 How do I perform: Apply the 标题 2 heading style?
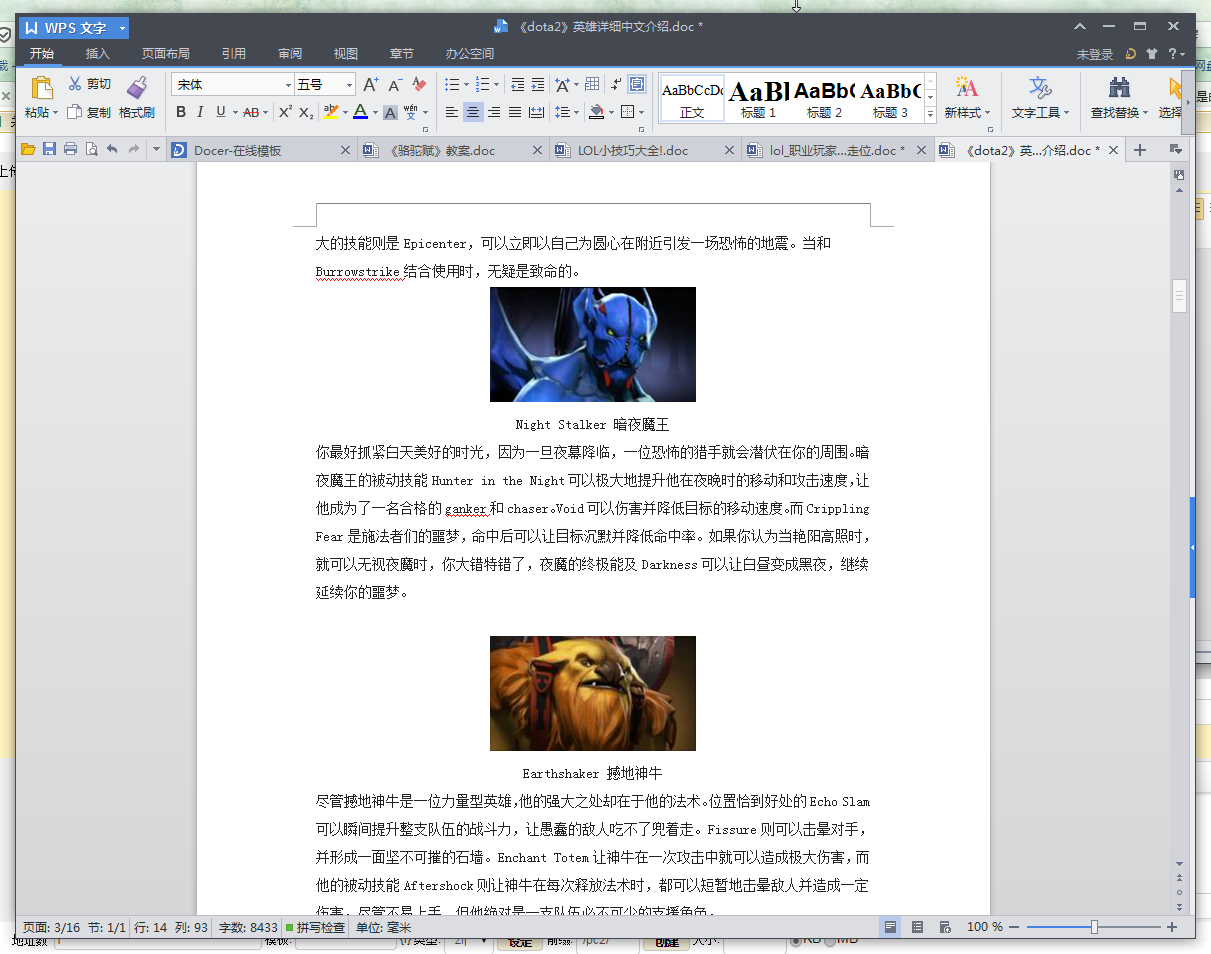825,98
